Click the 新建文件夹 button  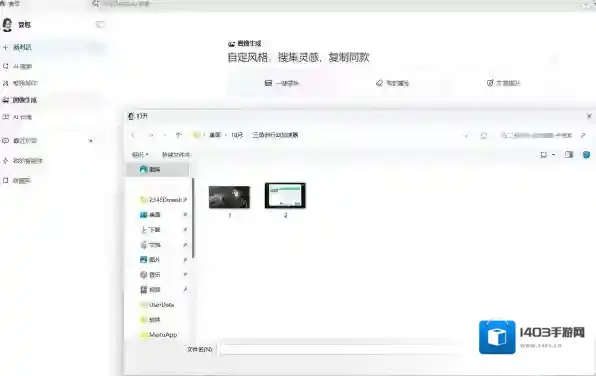[176, 155]
